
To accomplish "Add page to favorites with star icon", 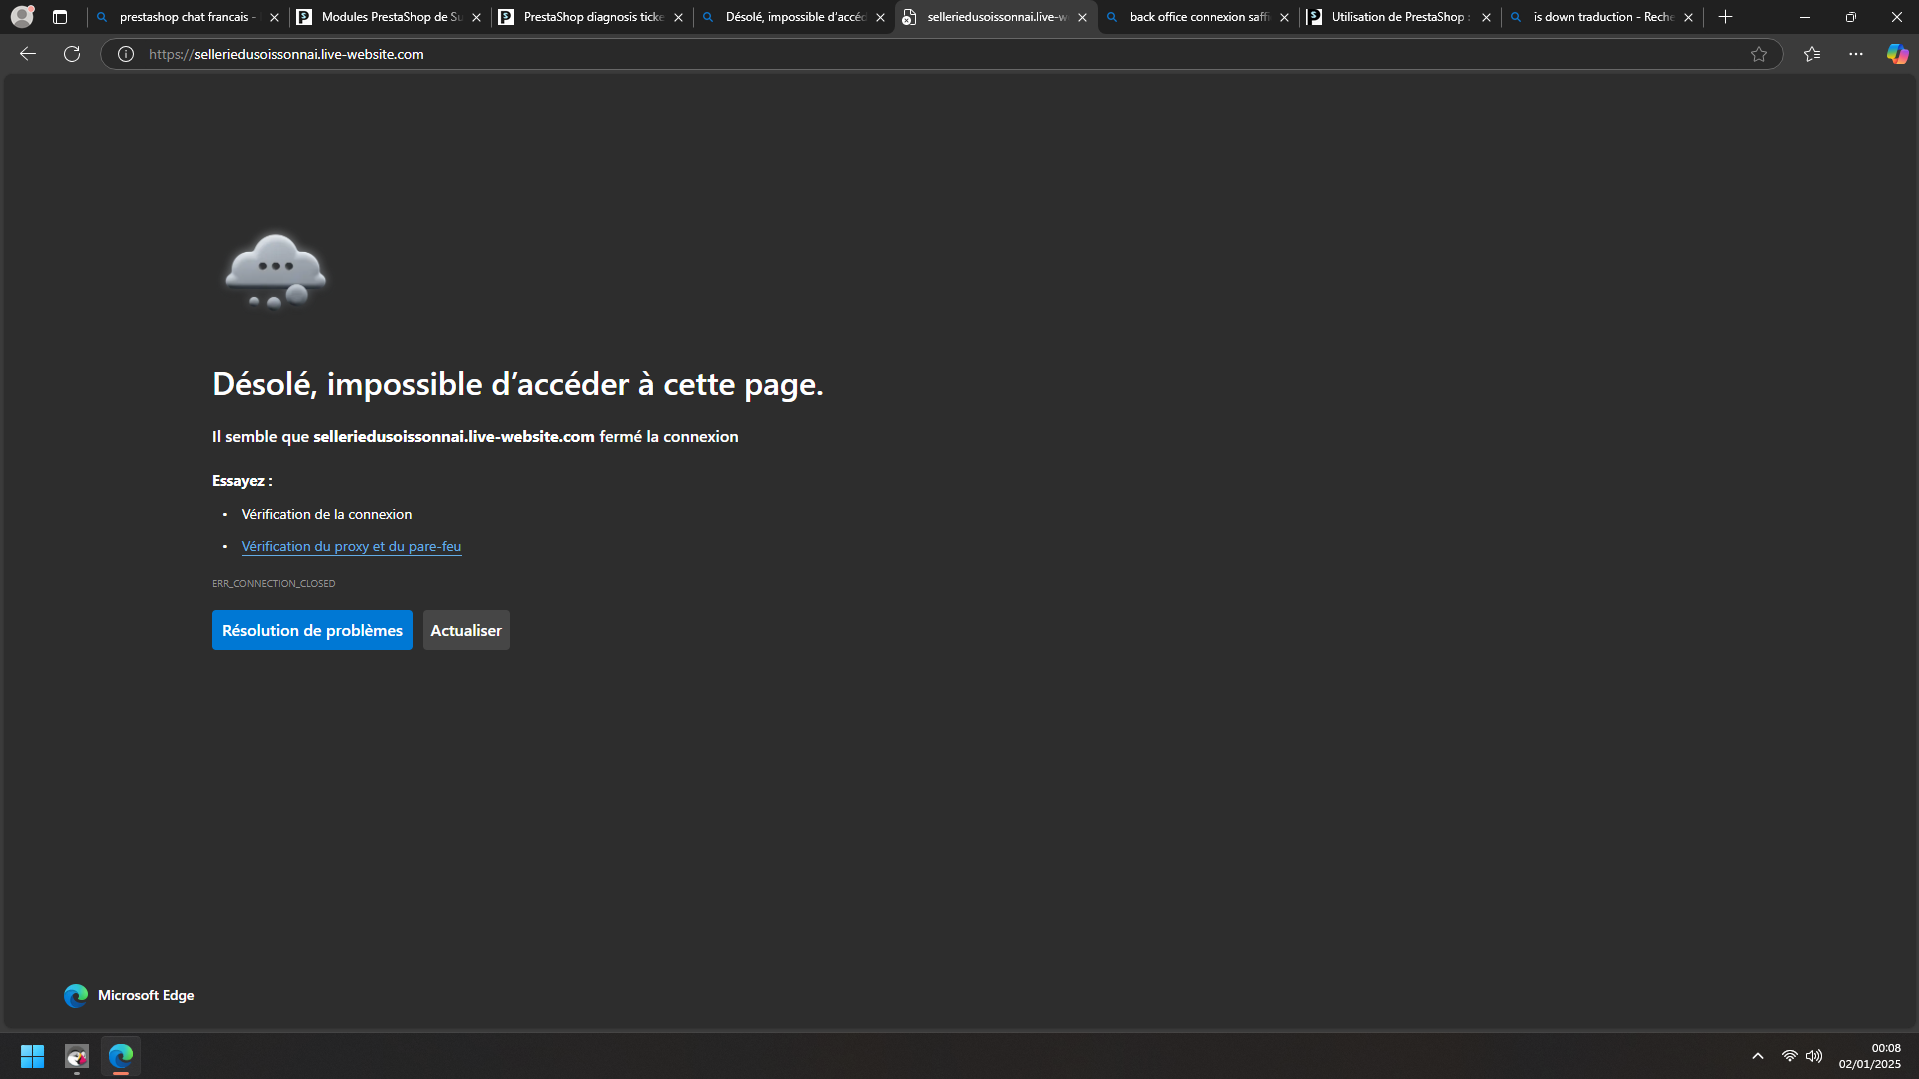I will (1759, 54).
